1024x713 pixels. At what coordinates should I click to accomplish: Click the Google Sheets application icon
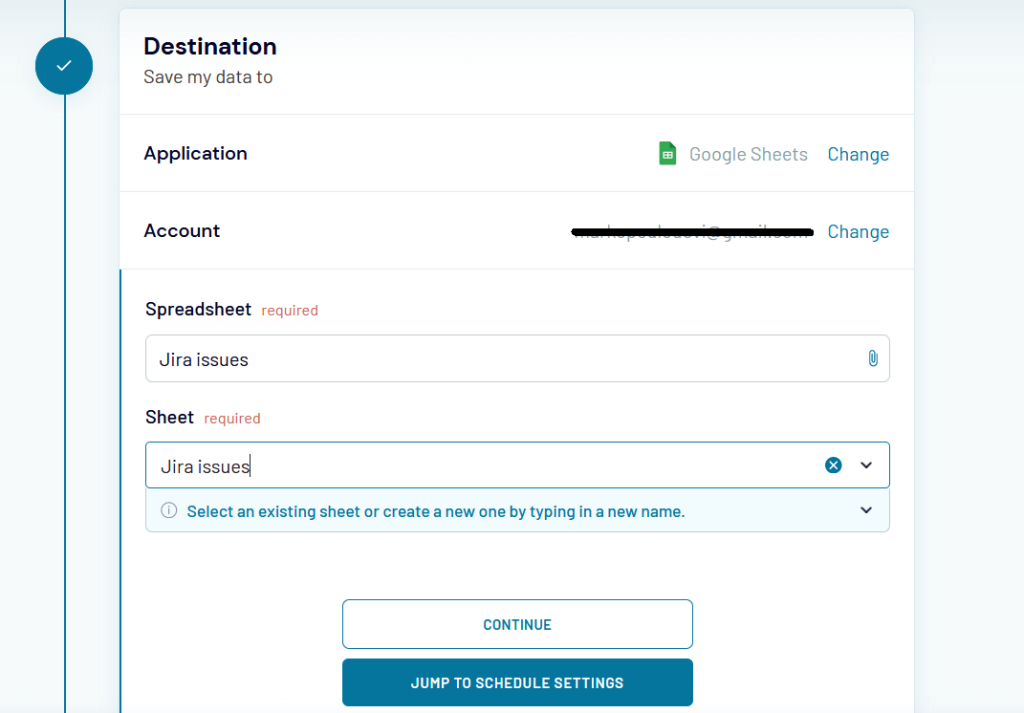(667, 154)
